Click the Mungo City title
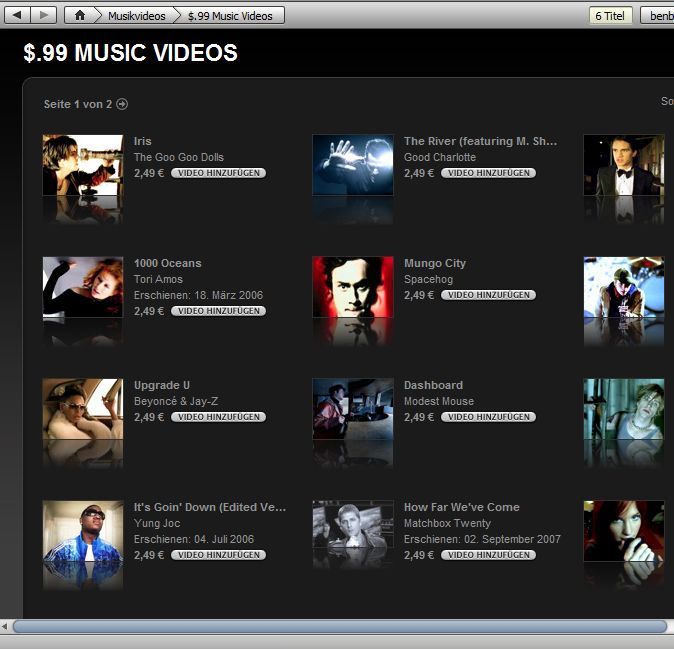Screen dimensions: 674x649 pos(435,263)
